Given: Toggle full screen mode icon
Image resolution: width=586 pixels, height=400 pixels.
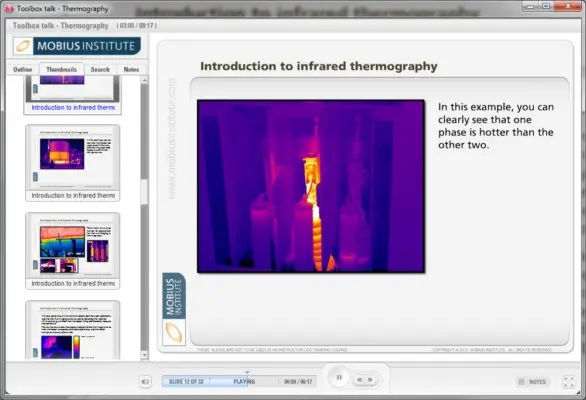Looking at the screenshot, I should (x=569, y=382).
